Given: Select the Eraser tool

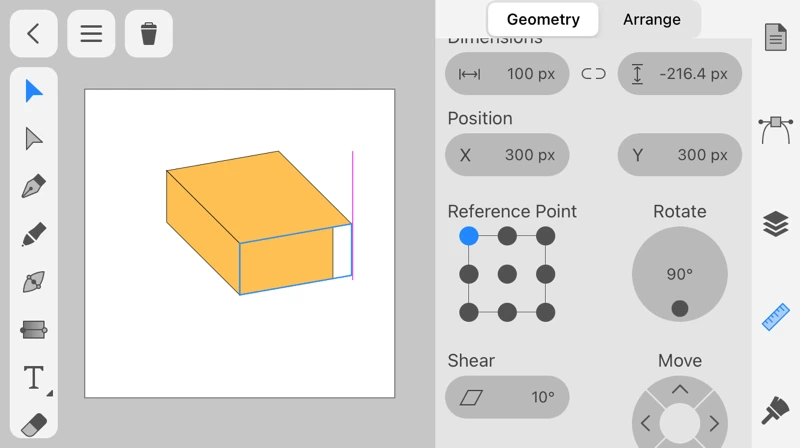Looking at the screenshot, I should (34, 424).
